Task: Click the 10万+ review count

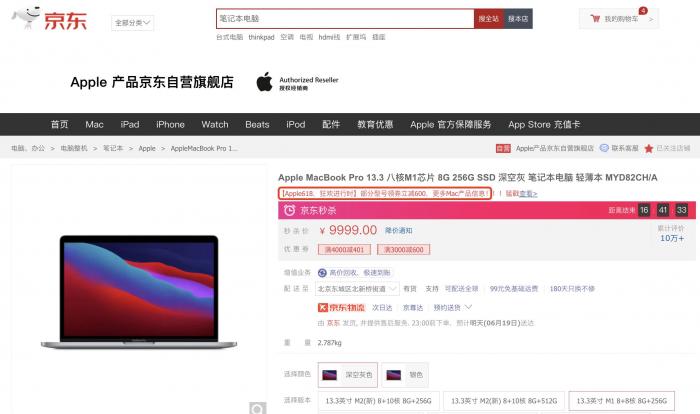Action: click(x=672, y=238)
